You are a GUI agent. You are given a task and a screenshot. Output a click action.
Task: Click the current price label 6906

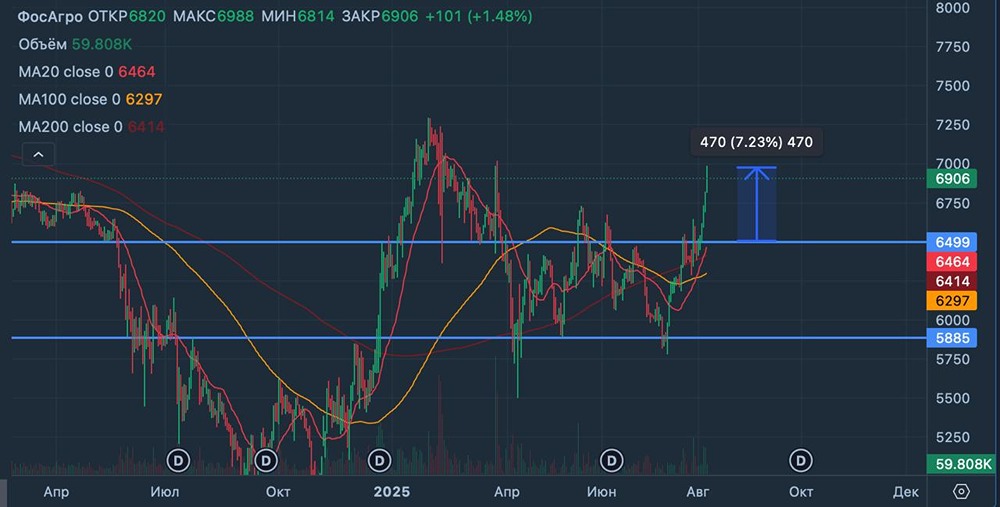pos(952,179)
